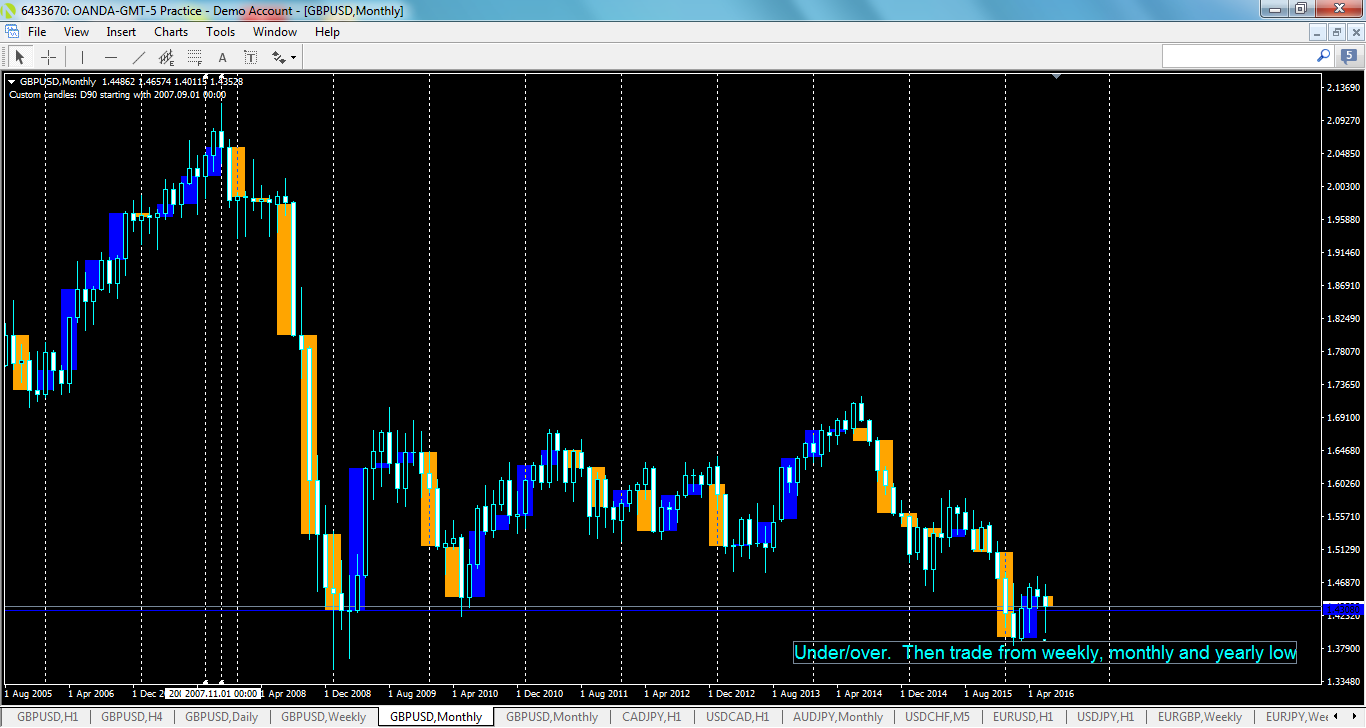Open the Arrows tool dropdown
Screen dimensions: 1366x728
293,57
